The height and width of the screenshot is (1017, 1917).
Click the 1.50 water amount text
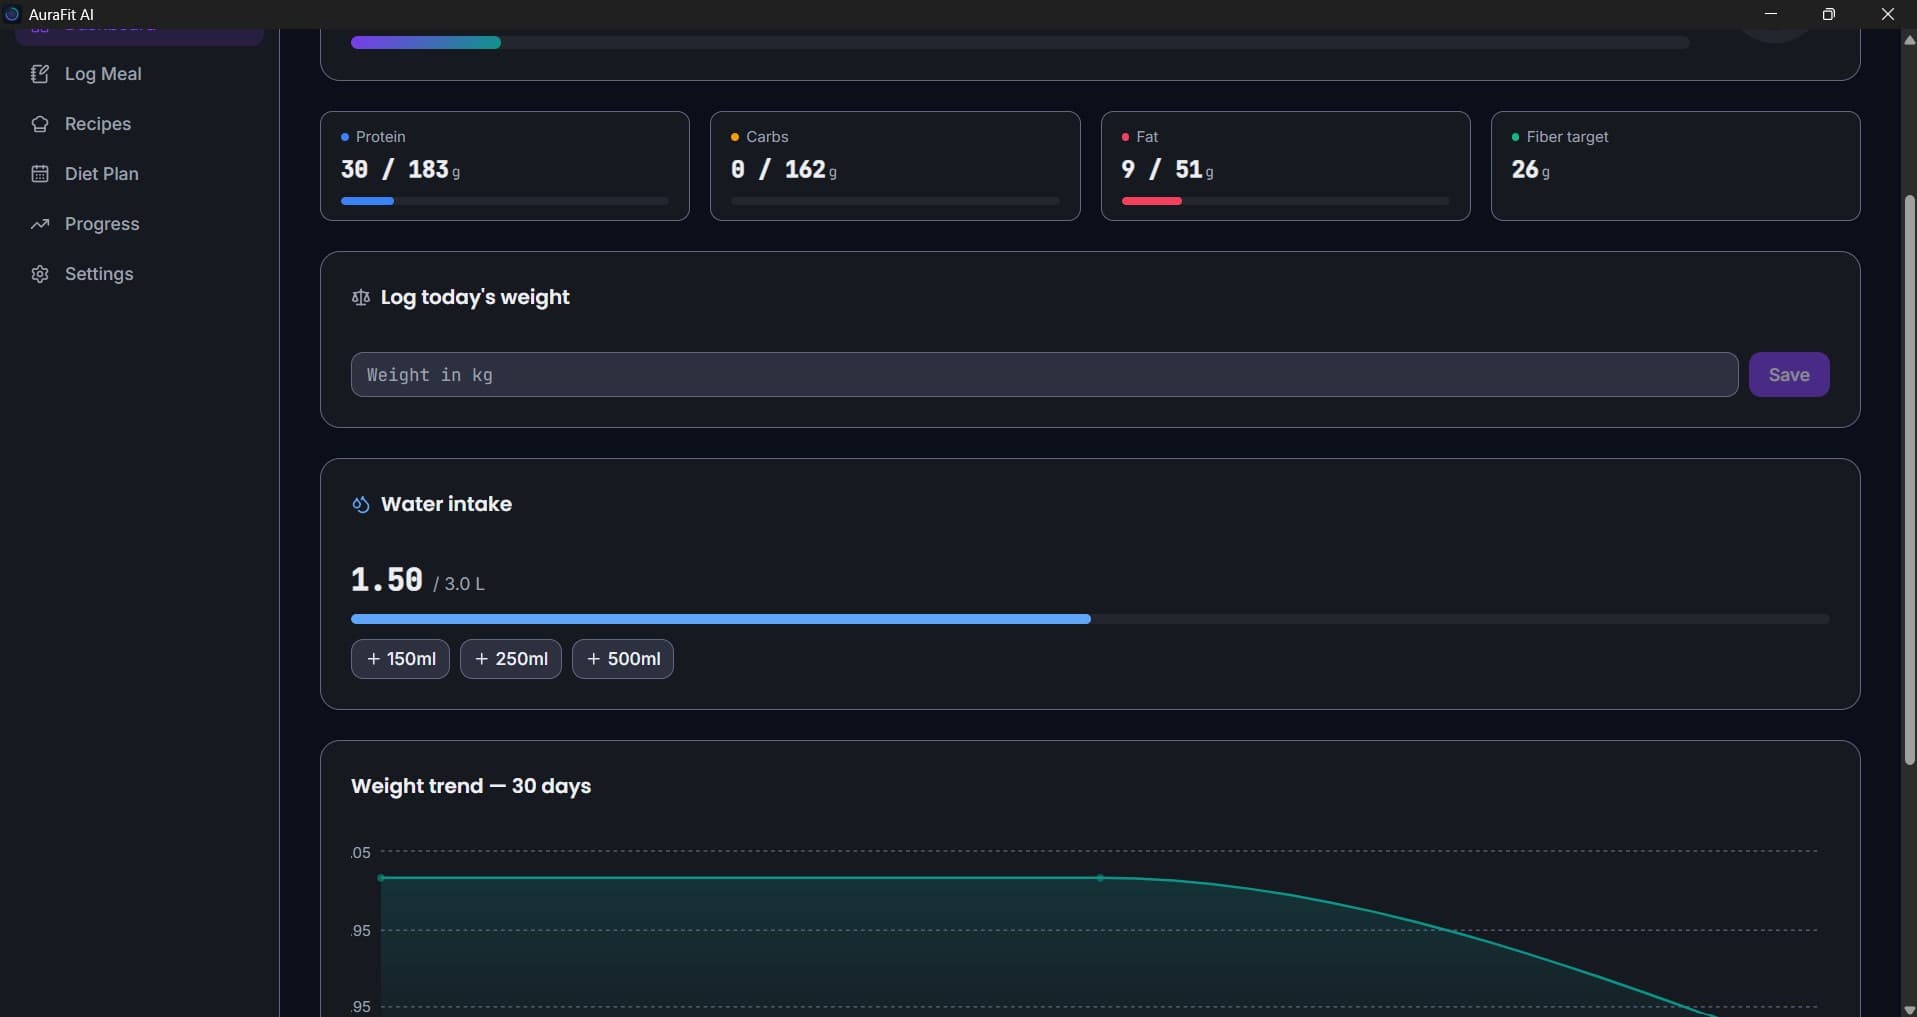pos(387,580)
